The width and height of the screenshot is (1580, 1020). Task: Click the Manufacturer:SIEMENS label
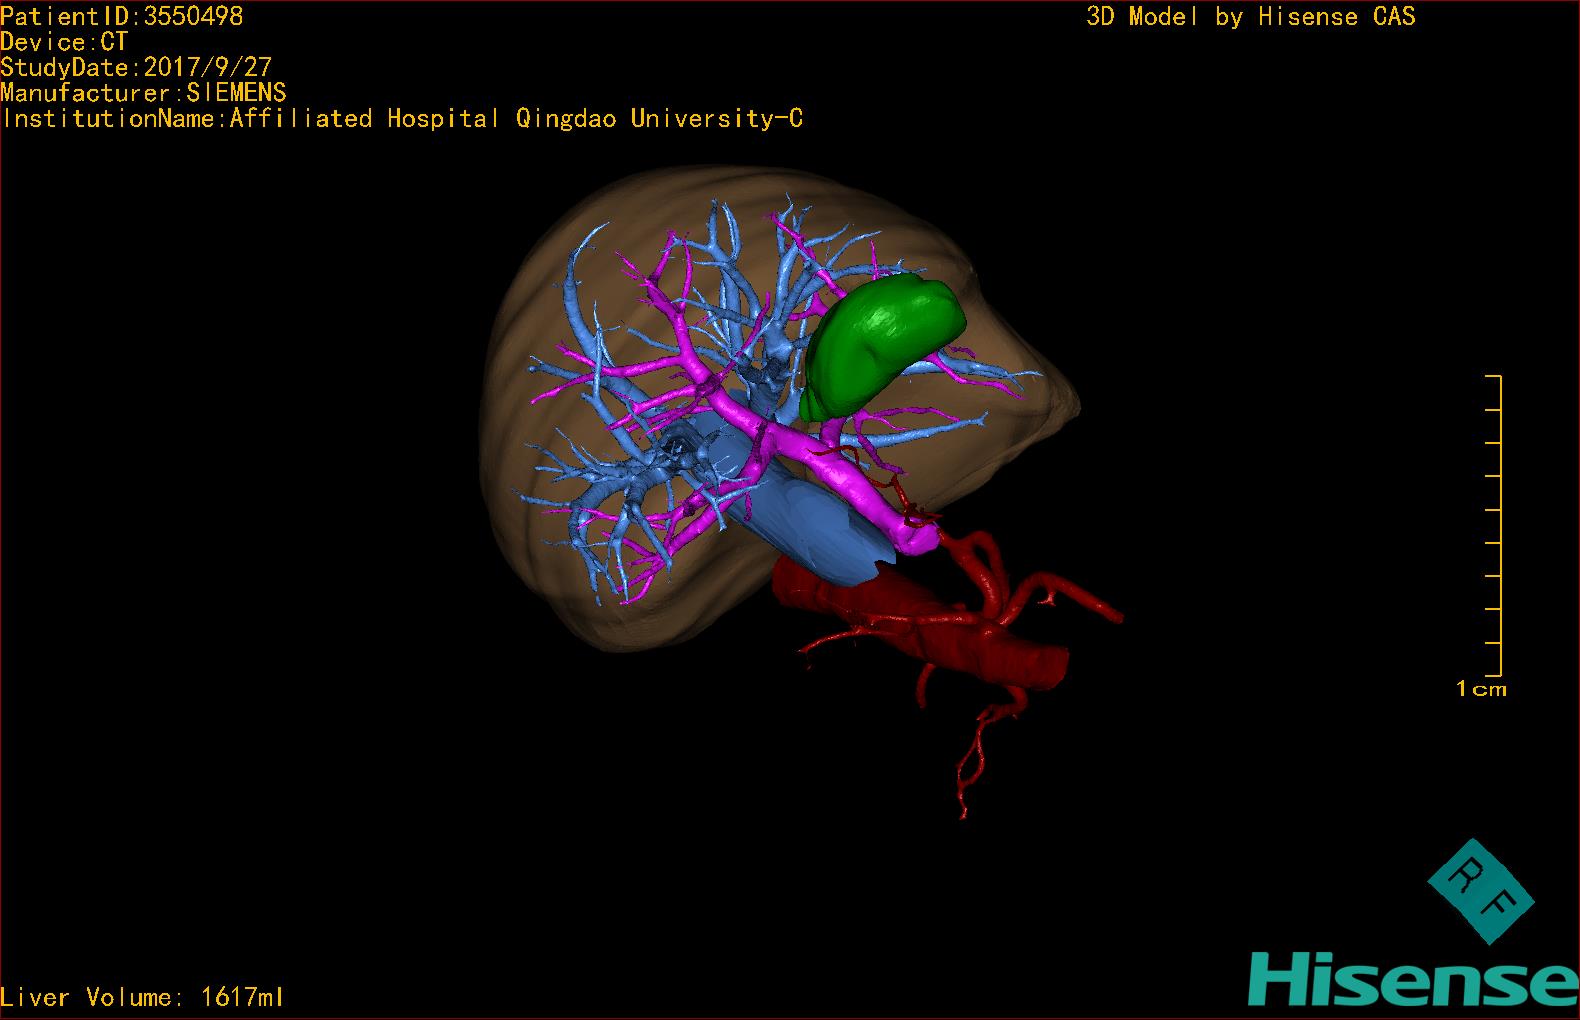coord(144,93)
